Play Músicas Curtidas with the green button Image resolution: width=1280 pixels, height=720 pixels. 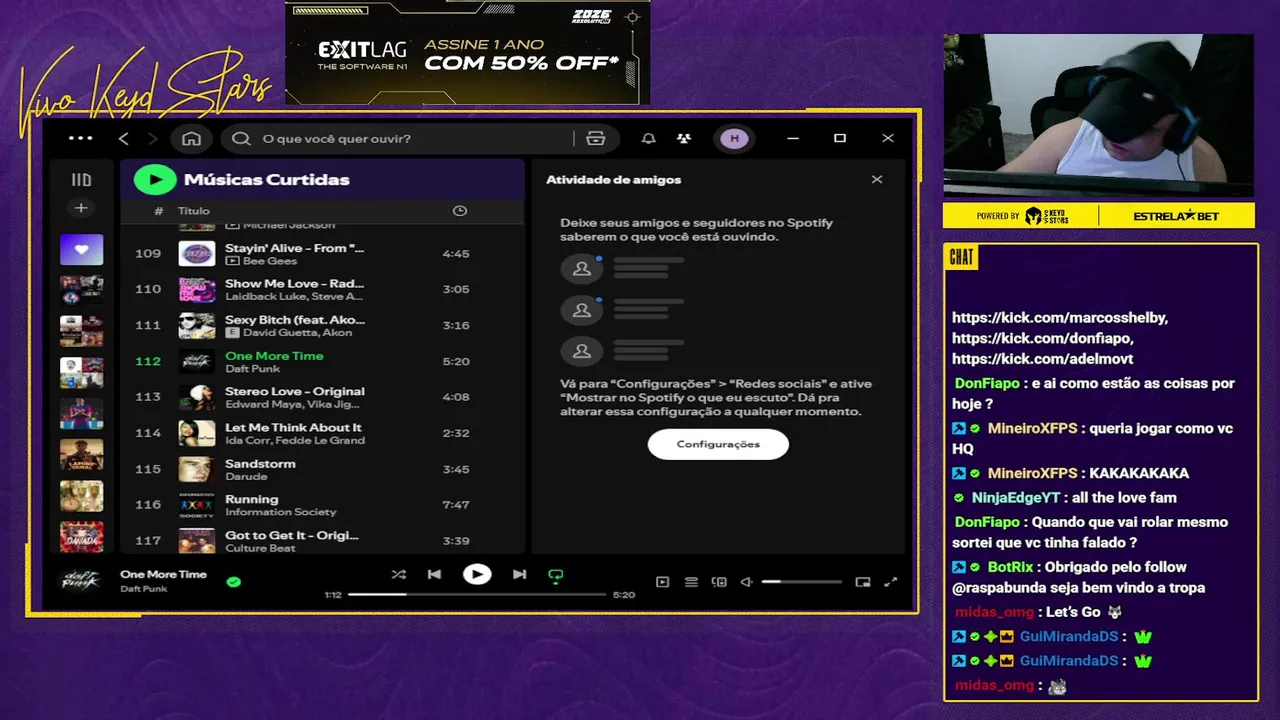click(155, 180)
